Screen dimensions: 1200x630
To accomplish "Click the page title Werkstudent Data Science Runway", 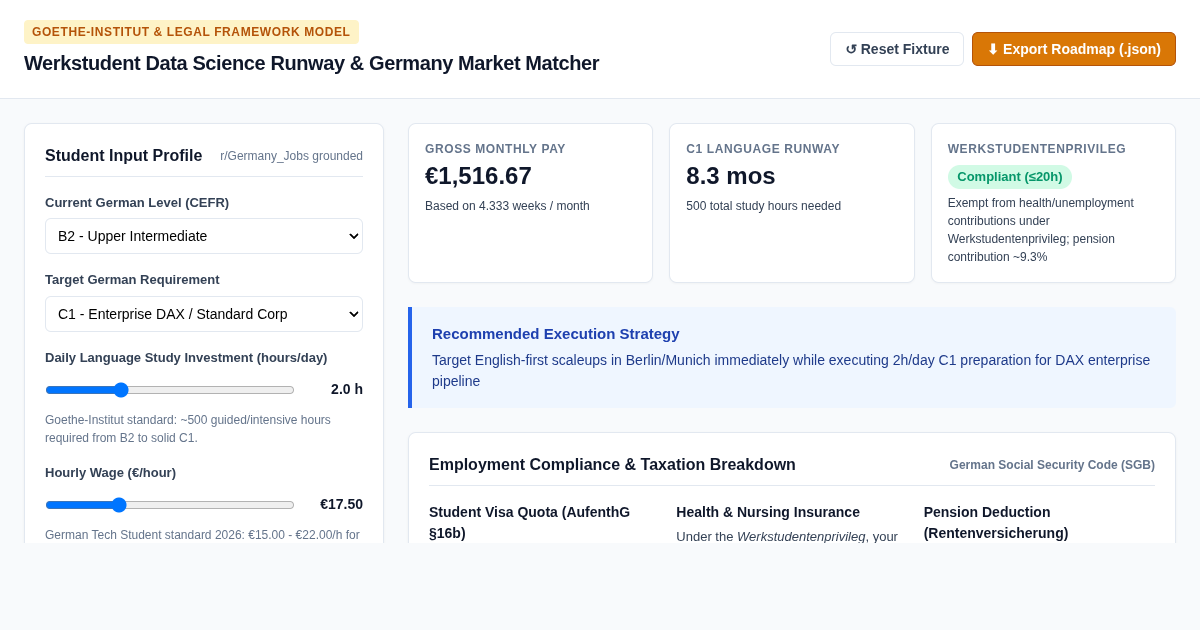I will 311,63.
